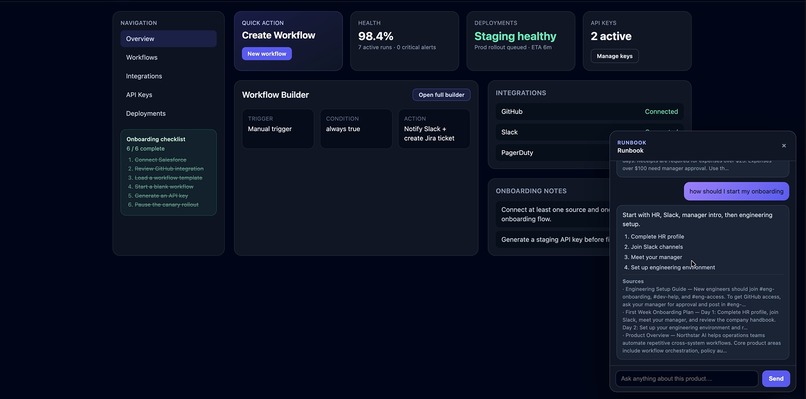This screenshot has width=806, height=399.
Task: Click the 'Create Workflow' quick action title
Action: click(x=279, y=35)
